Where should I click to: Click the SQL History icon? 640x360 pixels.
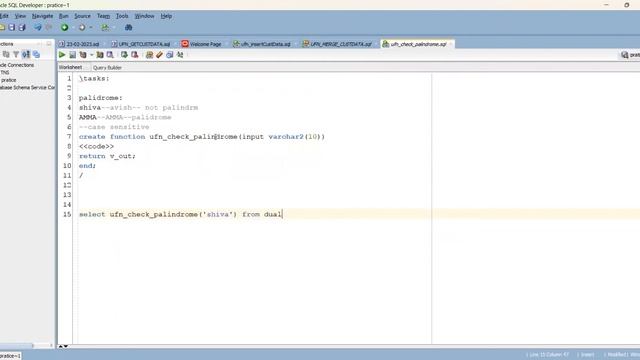point(170,55)
